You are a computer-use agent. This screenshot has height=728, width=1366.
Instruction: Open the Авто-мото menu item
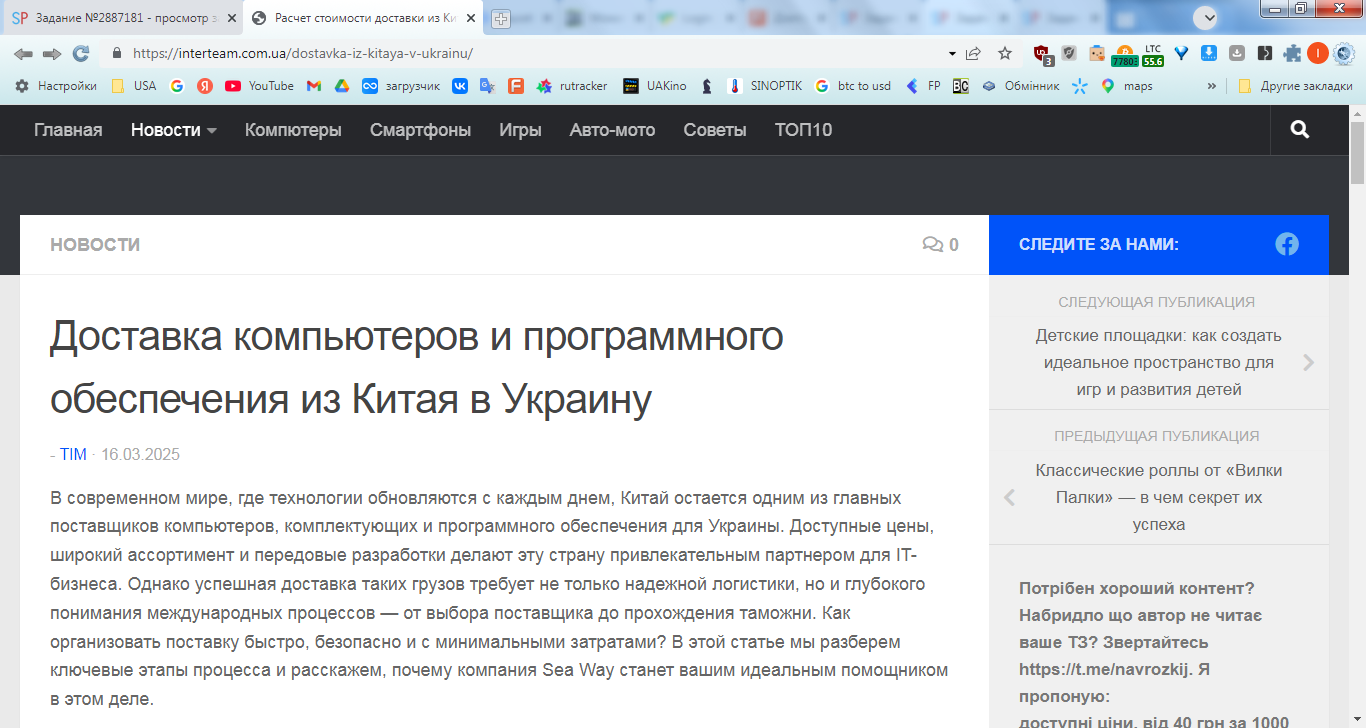tap(613, 130)
